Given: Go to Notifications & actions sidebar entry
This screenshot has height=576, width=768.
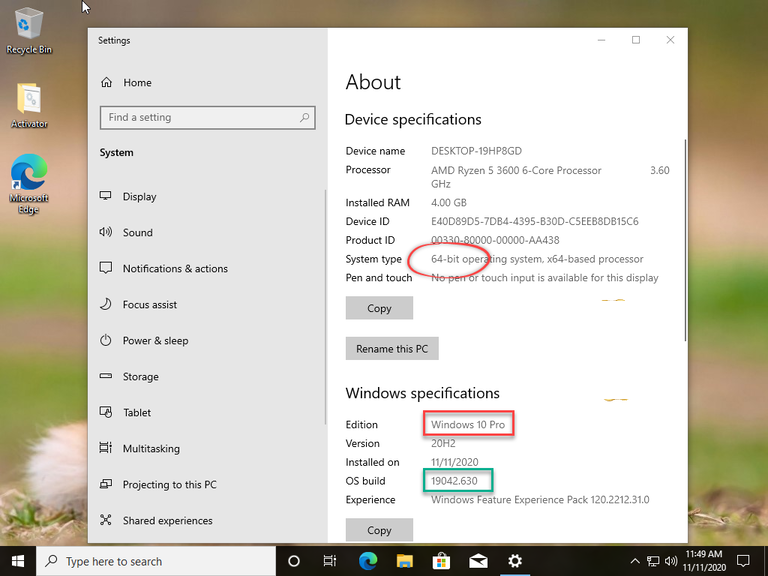Looking at the screenshot, I should click(175, 268).
